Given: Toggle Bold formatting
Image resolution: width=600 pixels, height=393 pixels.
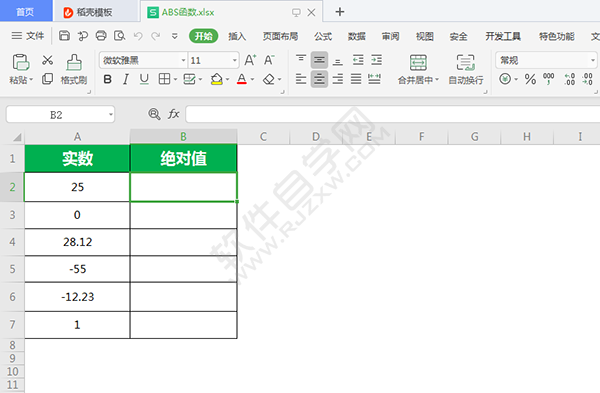Looking at the screenshot, I should (108, 79).
